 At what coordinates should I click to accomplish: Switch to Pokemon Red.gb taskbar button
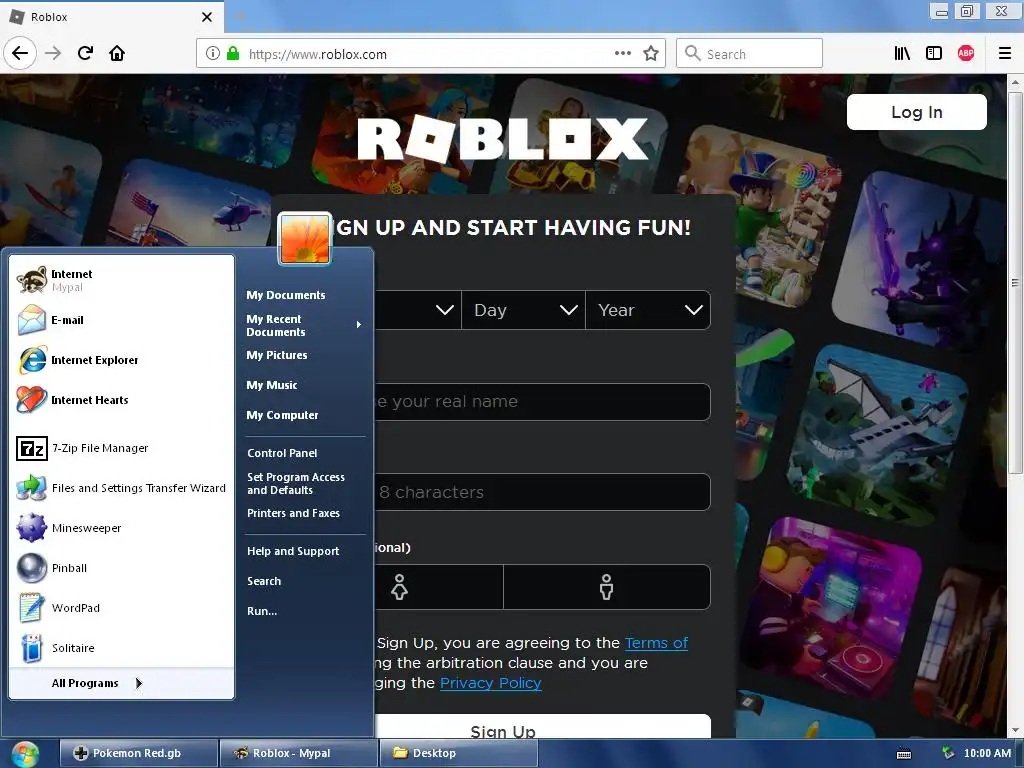[138, 754]
